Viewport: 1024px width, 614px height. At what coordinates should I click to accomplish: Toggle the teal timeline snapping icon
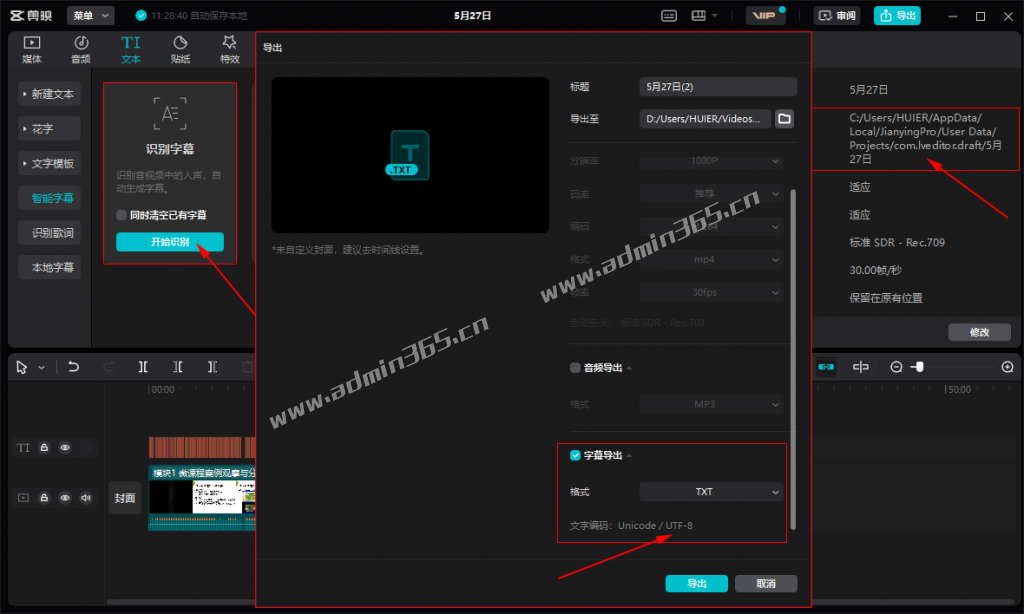(826, 367)
